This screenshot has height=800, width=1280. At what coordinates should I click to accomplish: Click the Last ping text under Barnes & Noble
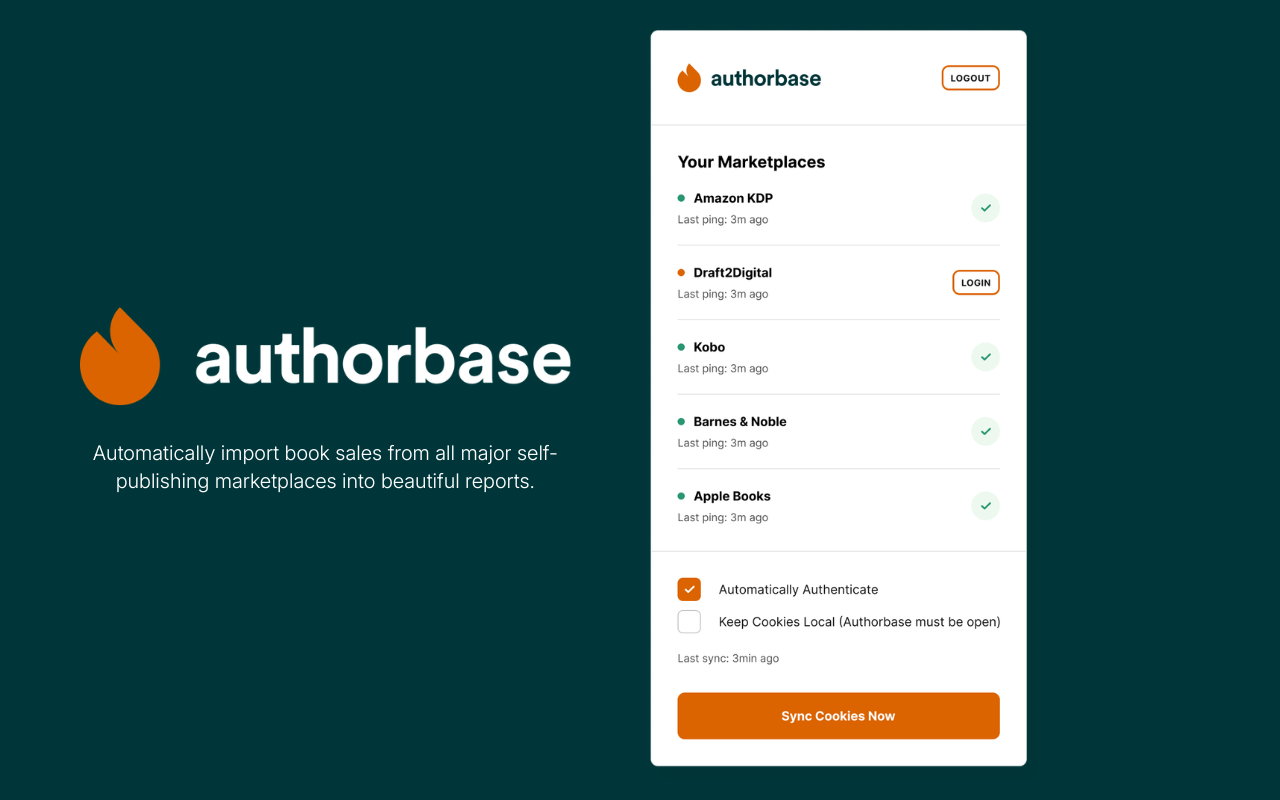pyautogui.click(x=723, y=443)
